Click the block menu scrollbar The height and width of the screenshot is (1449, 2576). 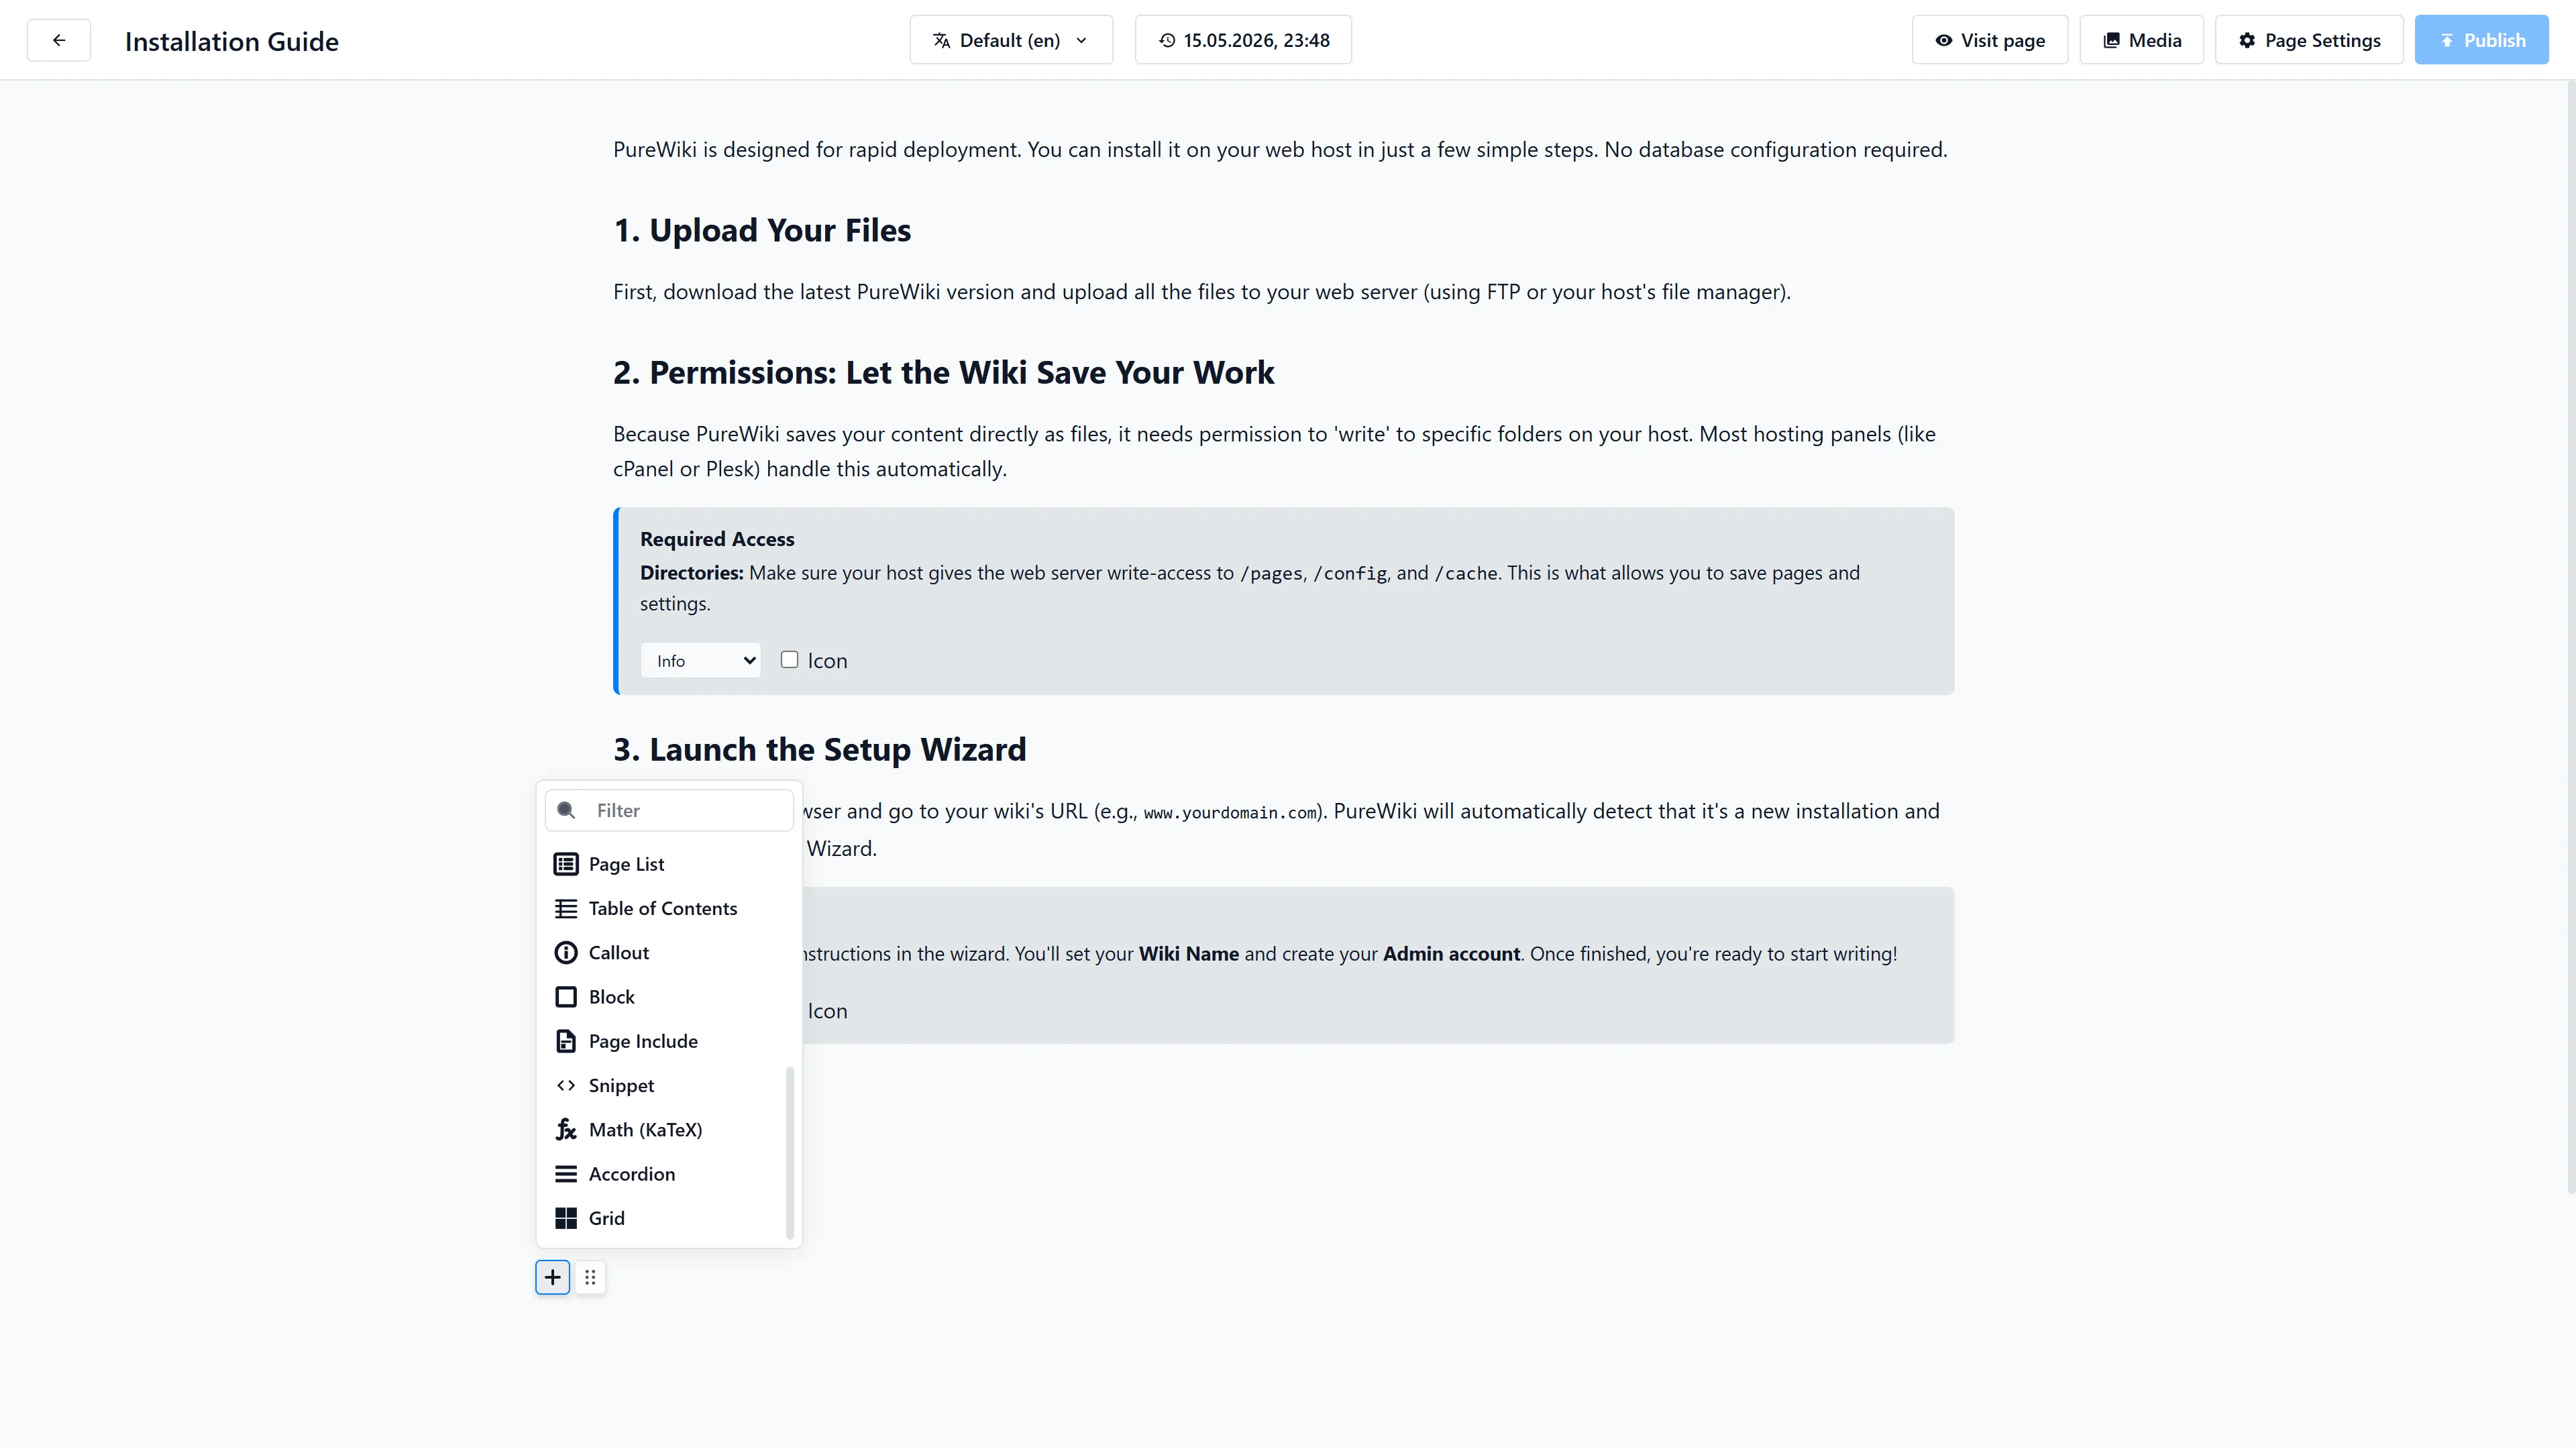[x=789, y=1153]
